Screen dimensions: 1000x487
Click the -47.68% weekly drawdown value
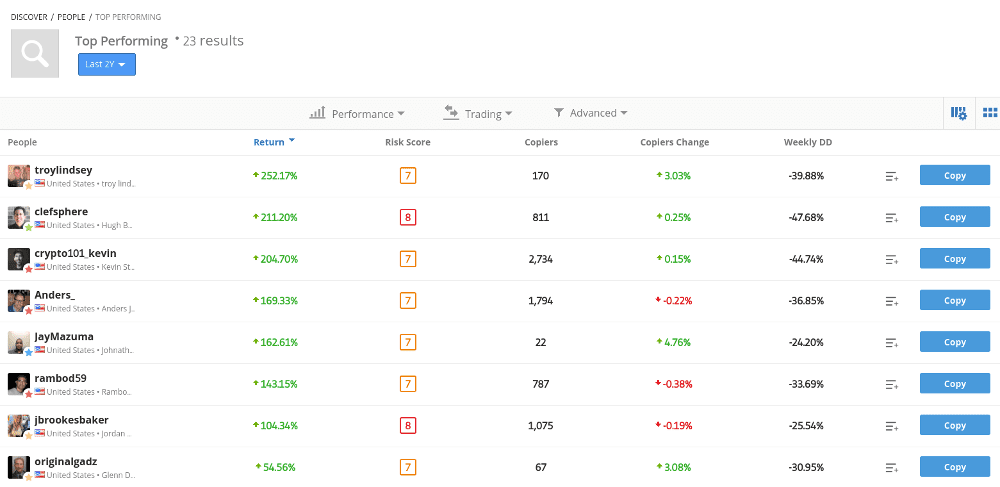coord(806,217)
